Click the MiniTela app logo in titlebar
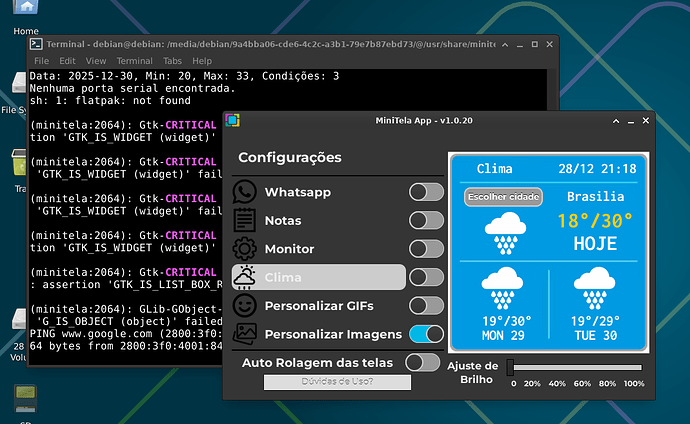Screen dimensions: 690x424 point(232,121)
